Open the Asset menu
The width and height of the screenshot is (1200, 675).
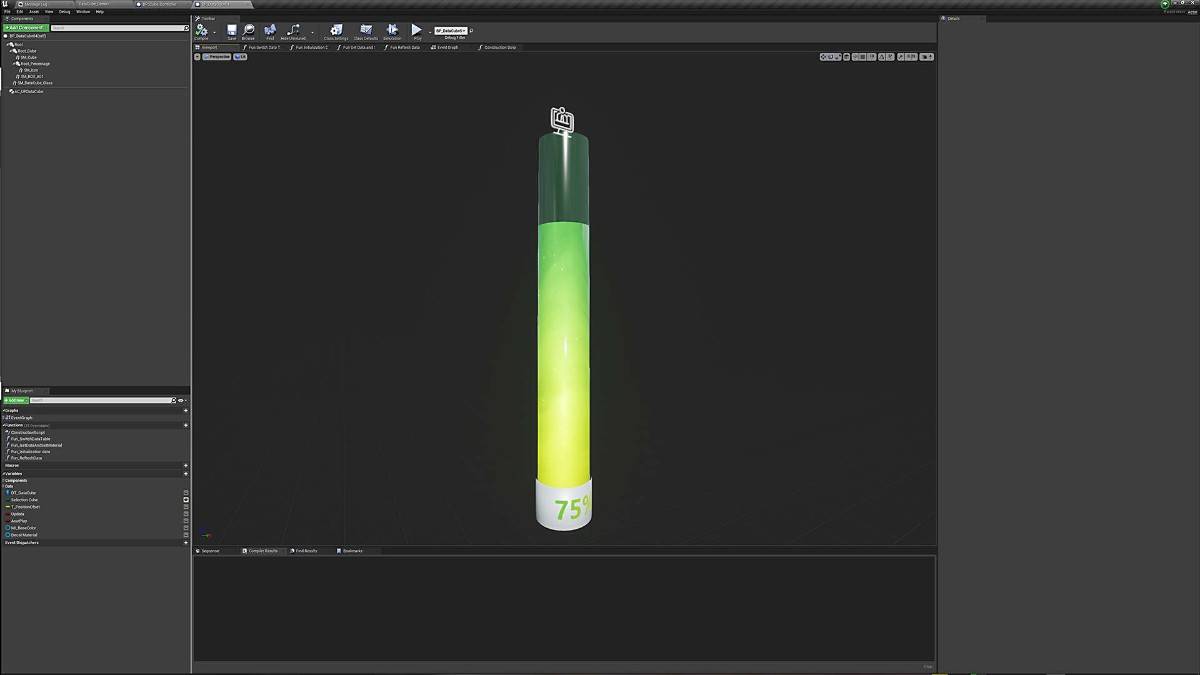tap(34, 12)
